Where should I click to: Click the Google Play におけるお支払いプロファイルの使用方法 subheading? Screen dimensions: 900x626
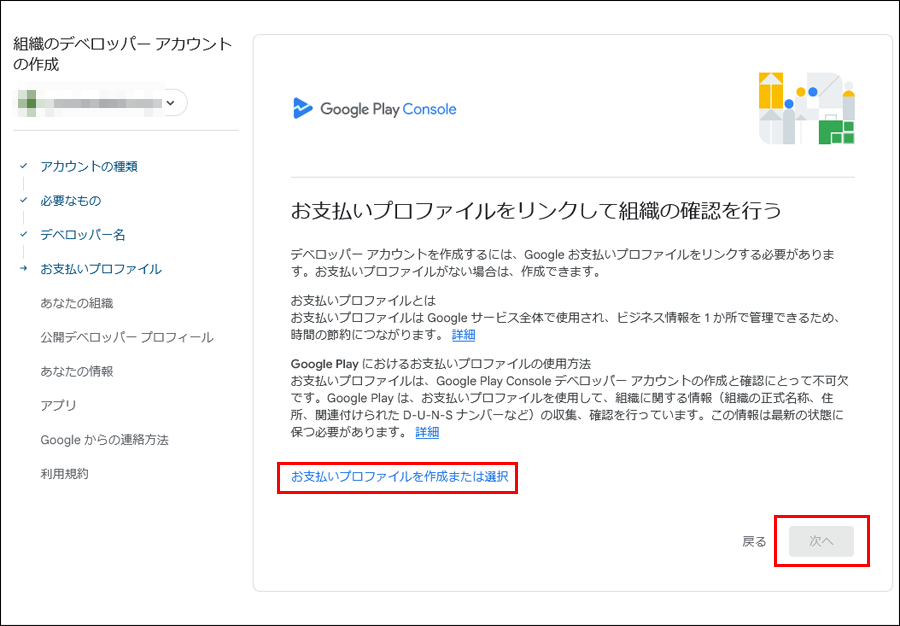click(x=441, y=364)
